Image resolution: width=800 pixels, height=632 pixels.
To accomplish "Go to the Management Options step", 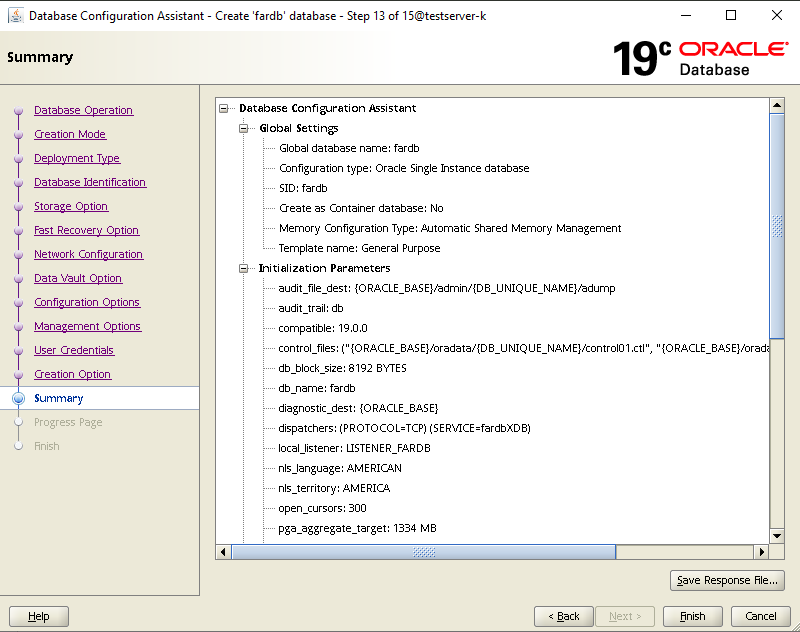I will tap(87, 326).
